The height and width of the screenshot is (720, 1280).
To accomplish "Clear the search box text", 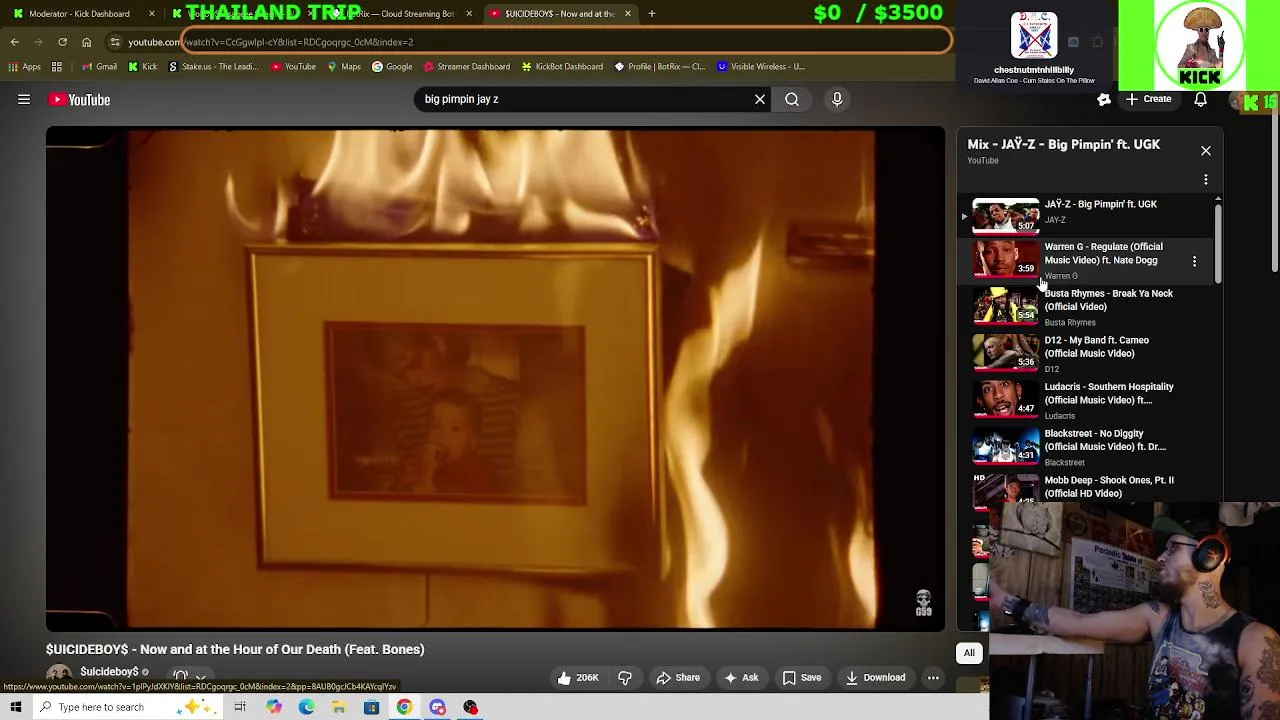I will tap(760, 99).
